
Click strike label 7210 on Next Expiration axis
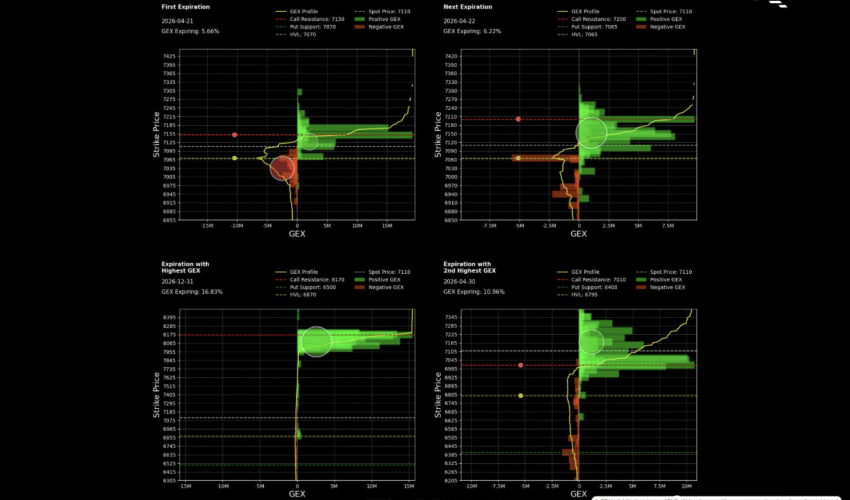pos(450,117)
